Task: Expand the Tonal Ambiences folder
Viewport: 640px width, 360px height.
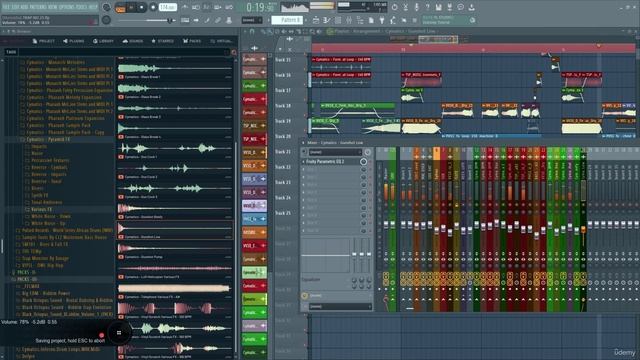Action: tap(47, 202)
